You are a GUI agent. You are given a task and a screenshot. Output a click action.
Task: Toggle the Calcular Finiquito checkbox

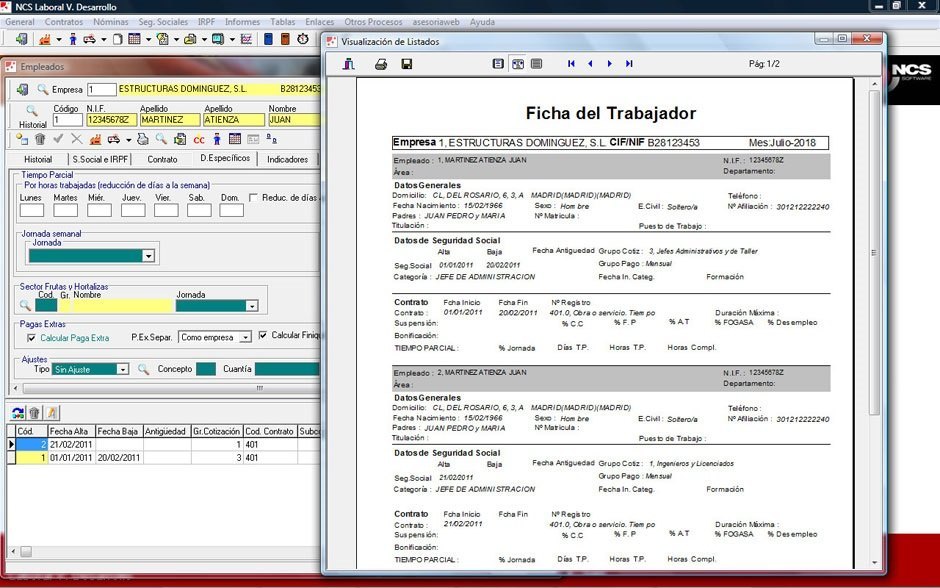click(263, 335)
